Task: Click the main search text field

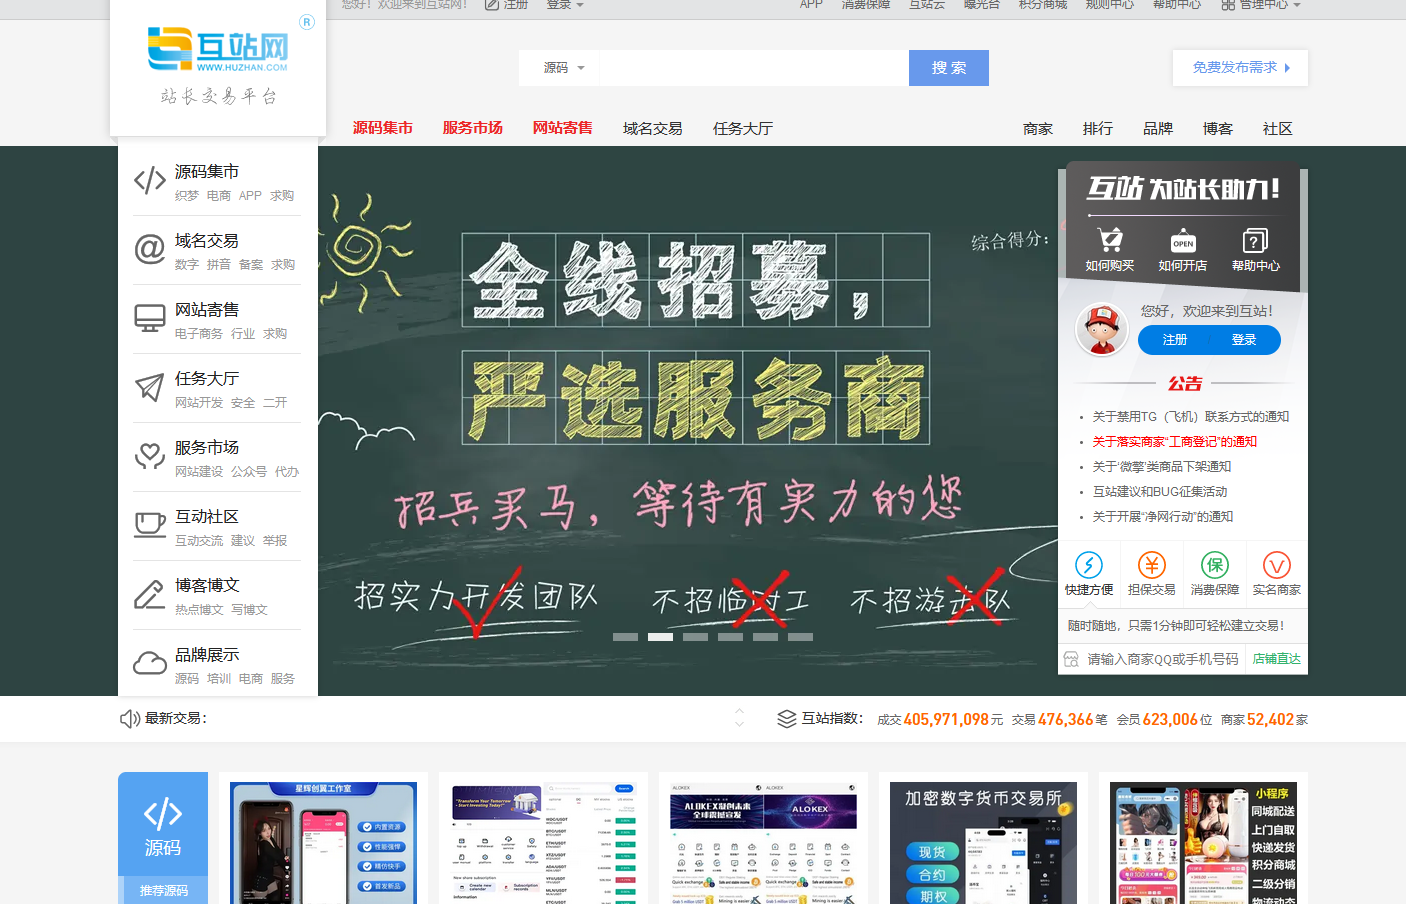Action: (x=754, y=68)
